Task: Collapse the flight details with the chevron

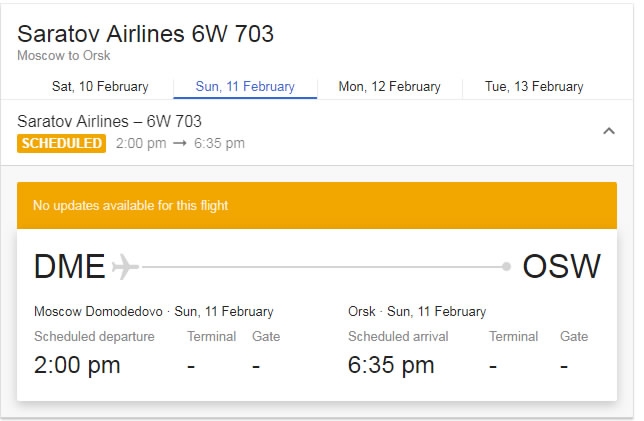Action: tap(609, 131)
